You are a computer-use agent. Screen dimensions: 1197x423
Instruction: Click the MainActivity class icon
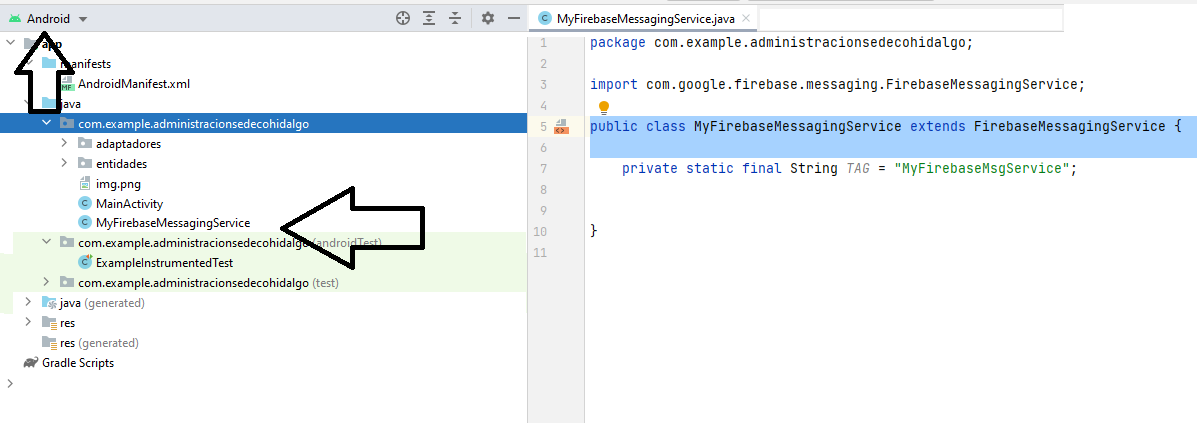click(x=85, y=204)
